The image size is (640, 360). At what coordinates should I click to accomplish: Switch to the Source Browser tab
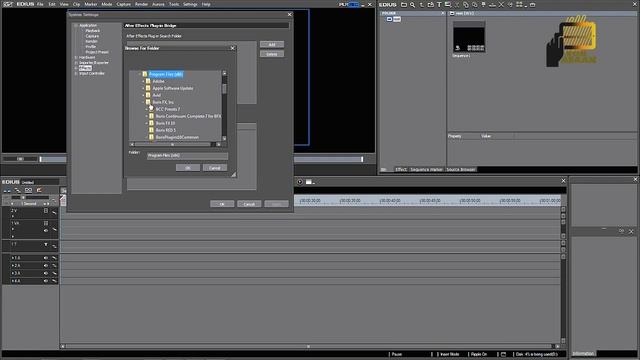460,169
